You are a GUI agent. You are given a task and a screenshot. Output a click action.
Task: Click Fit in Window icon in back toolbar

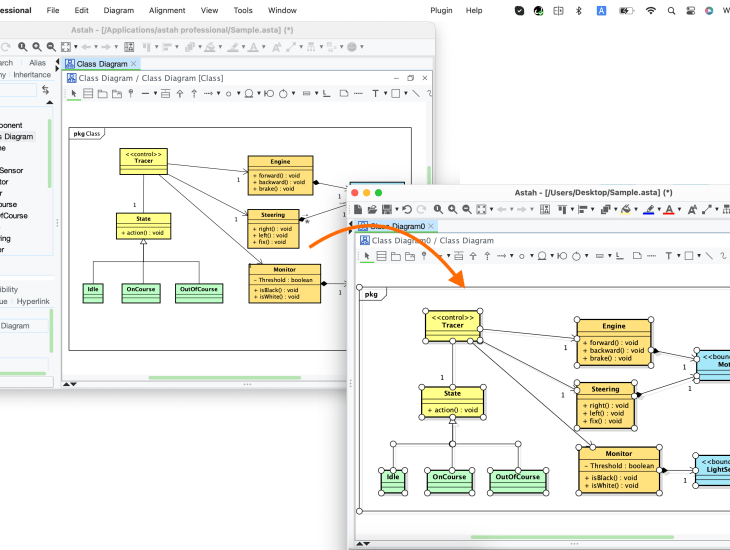tap(64, 47)
